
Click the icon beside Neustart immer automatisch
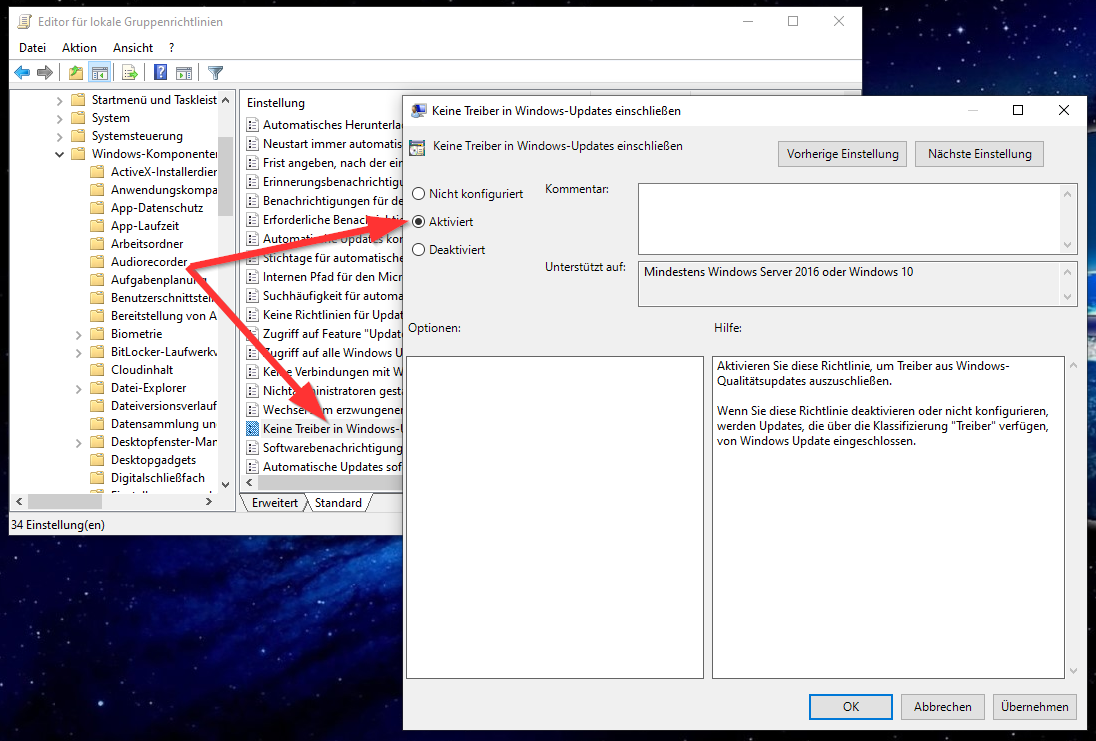(252, 144)
